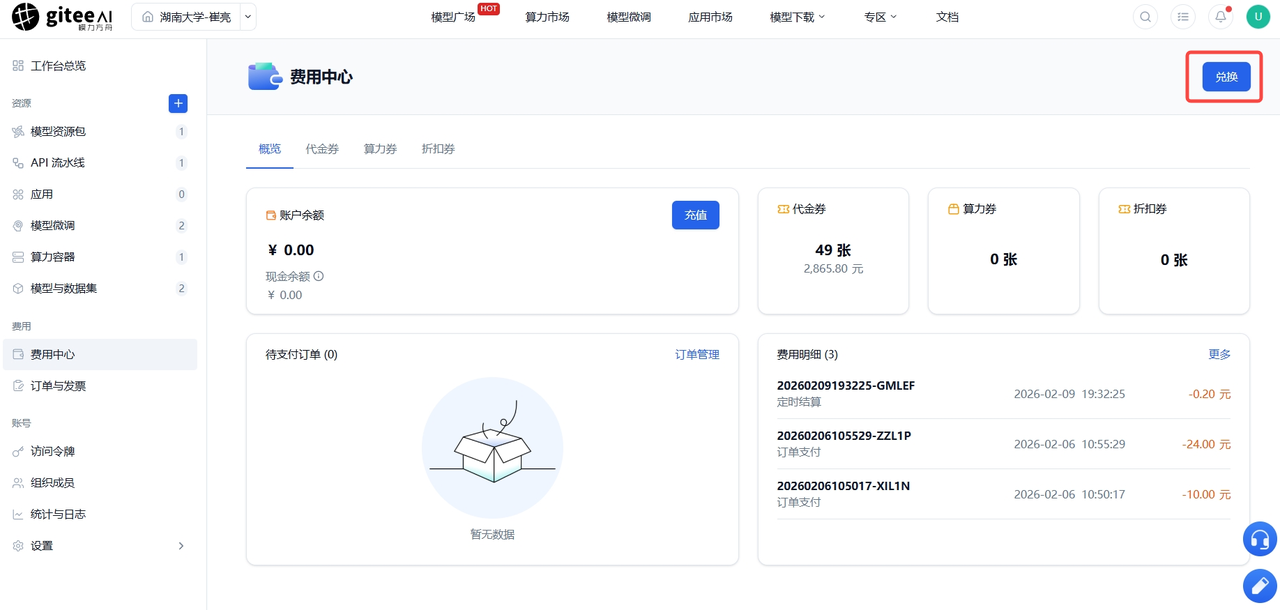Expand the 设置 chevron in sidebar
Screen dimensions: 1280x610
[181, 546]
